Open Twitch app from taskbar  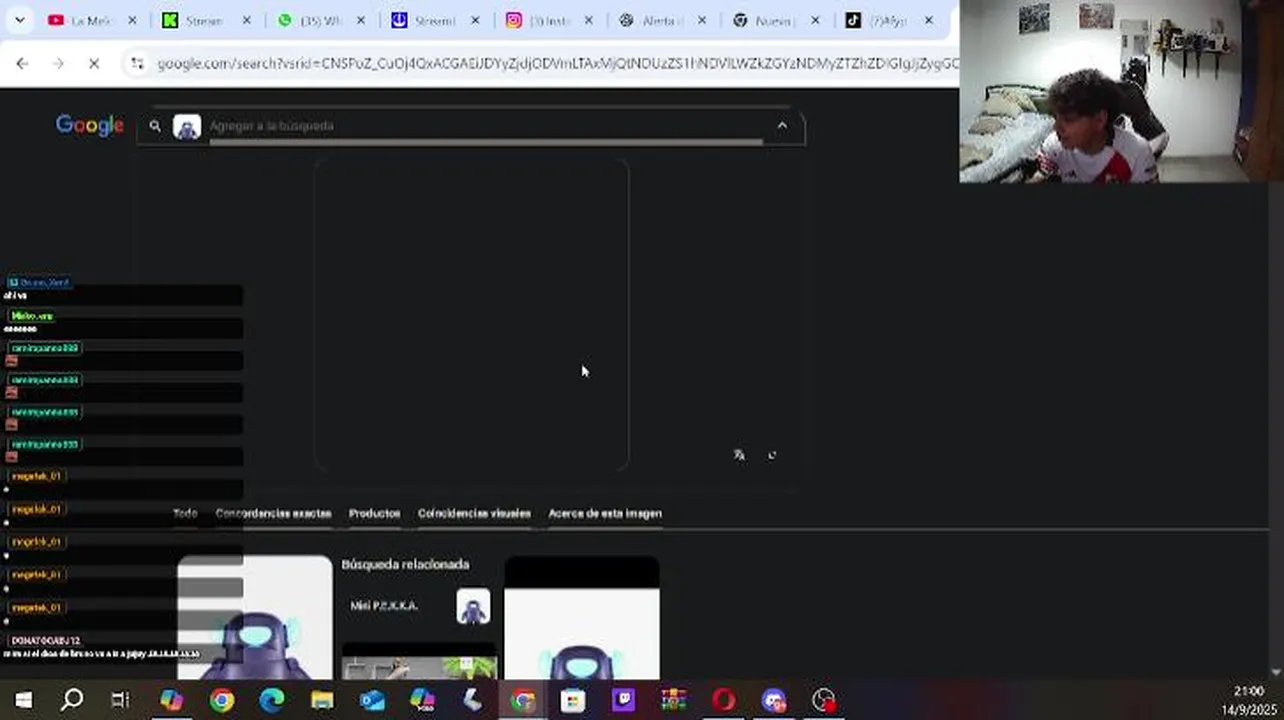[x=623, y=700]
